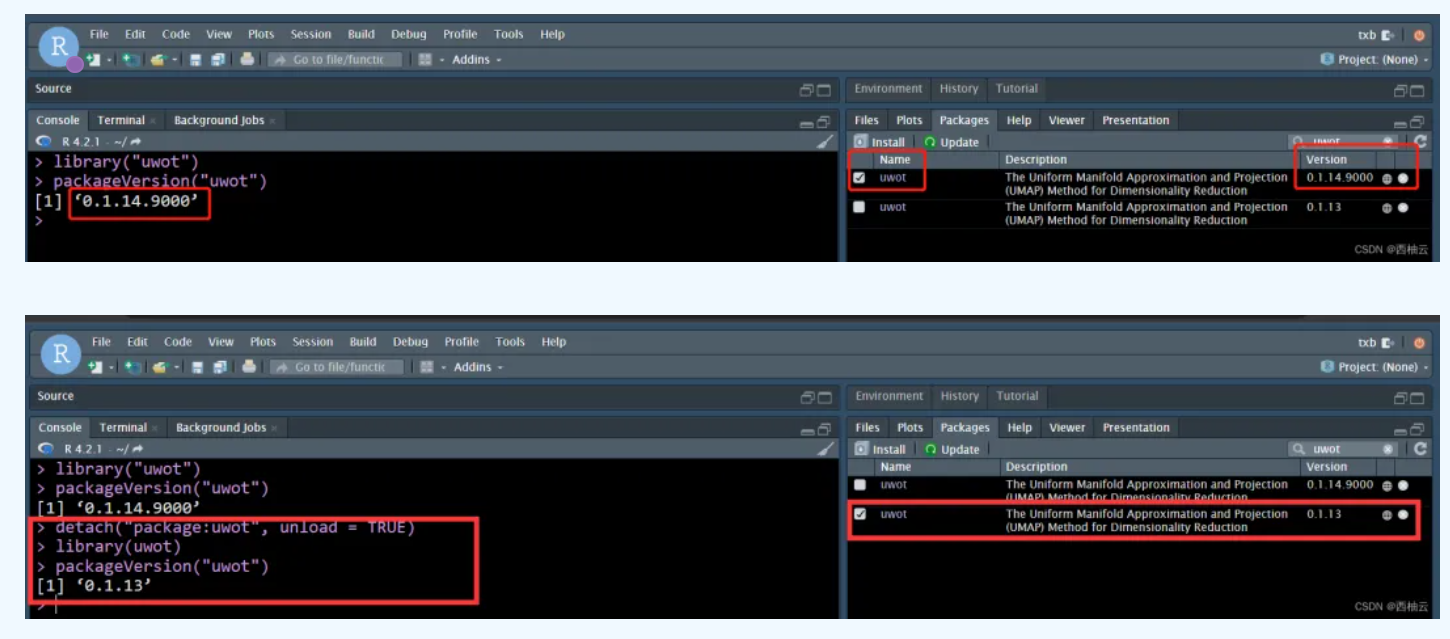The height and width of the screenshot is (639, 1450).
Task: Click Open File folder icon in top RStudio toolbar
Action: (x=158, y=60)
